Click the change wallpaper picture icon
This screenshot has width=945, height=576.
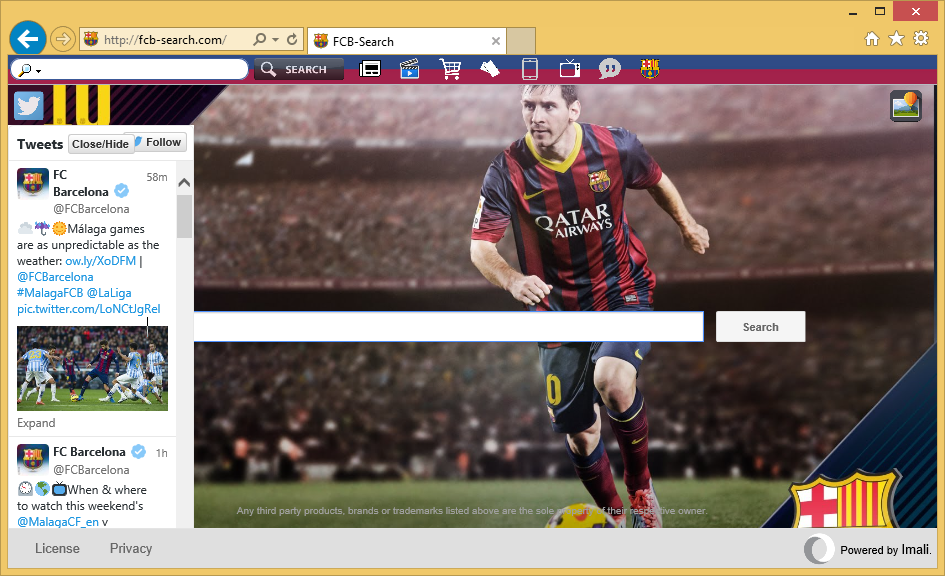point(905,106)
